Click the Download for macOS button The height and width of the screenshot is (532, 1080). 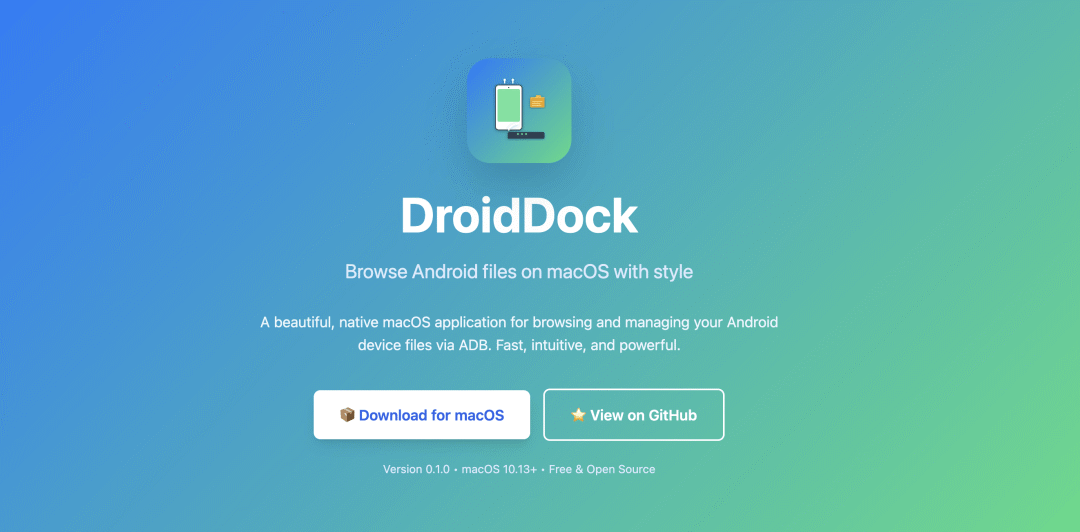(x=422, y=415)
